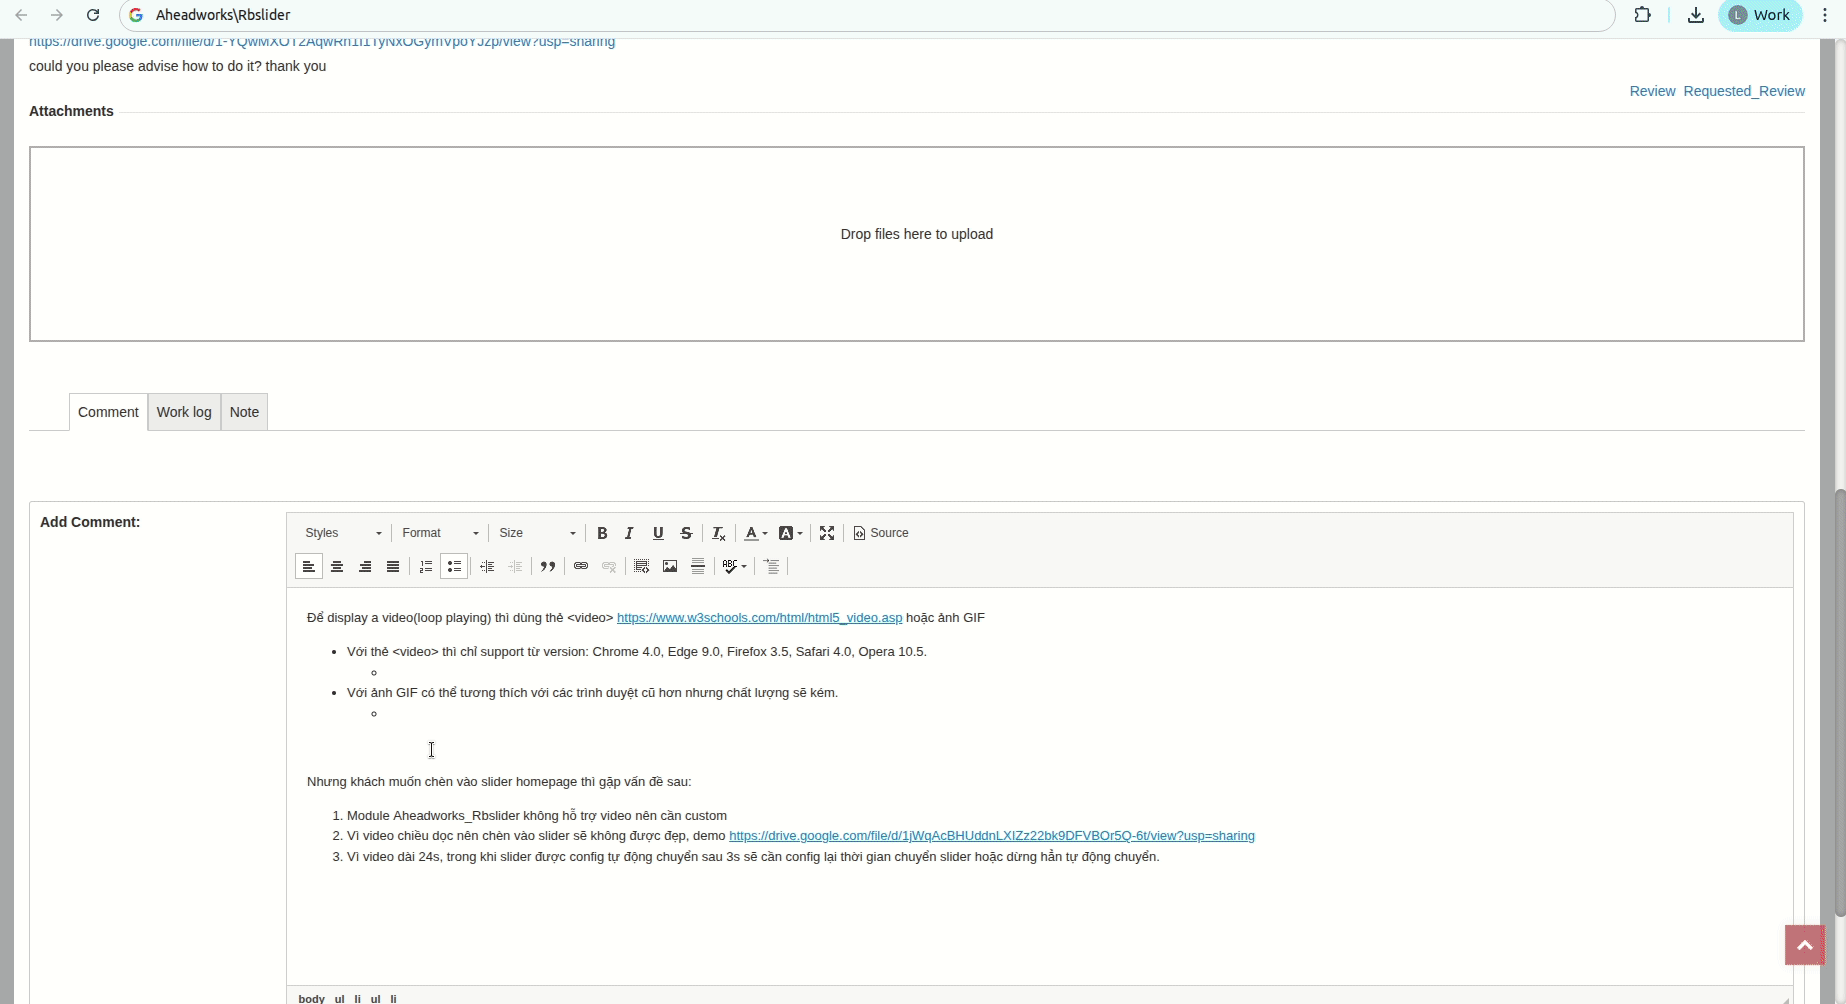Open the Note tab

click(244, 412)
